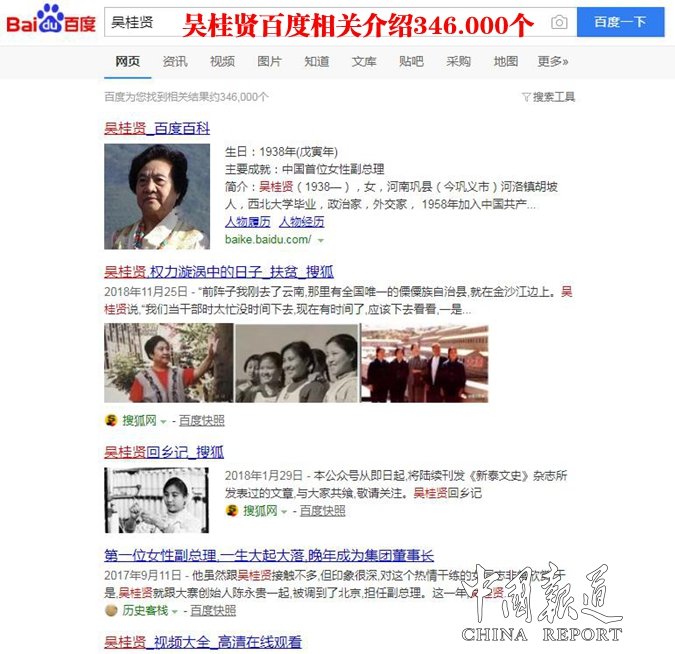Screen dimensions: 675x654
Task: Click the Baidu paw logo
Action: [x=51, y=19]
